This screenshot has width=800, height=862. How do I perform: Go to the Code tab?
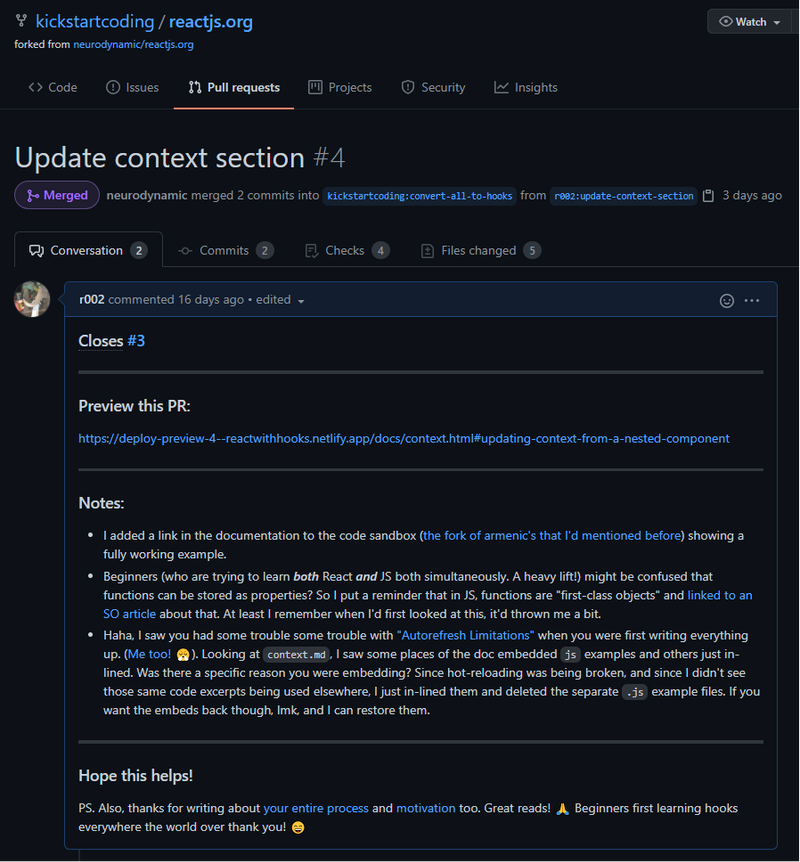click(x=53, y=87)
